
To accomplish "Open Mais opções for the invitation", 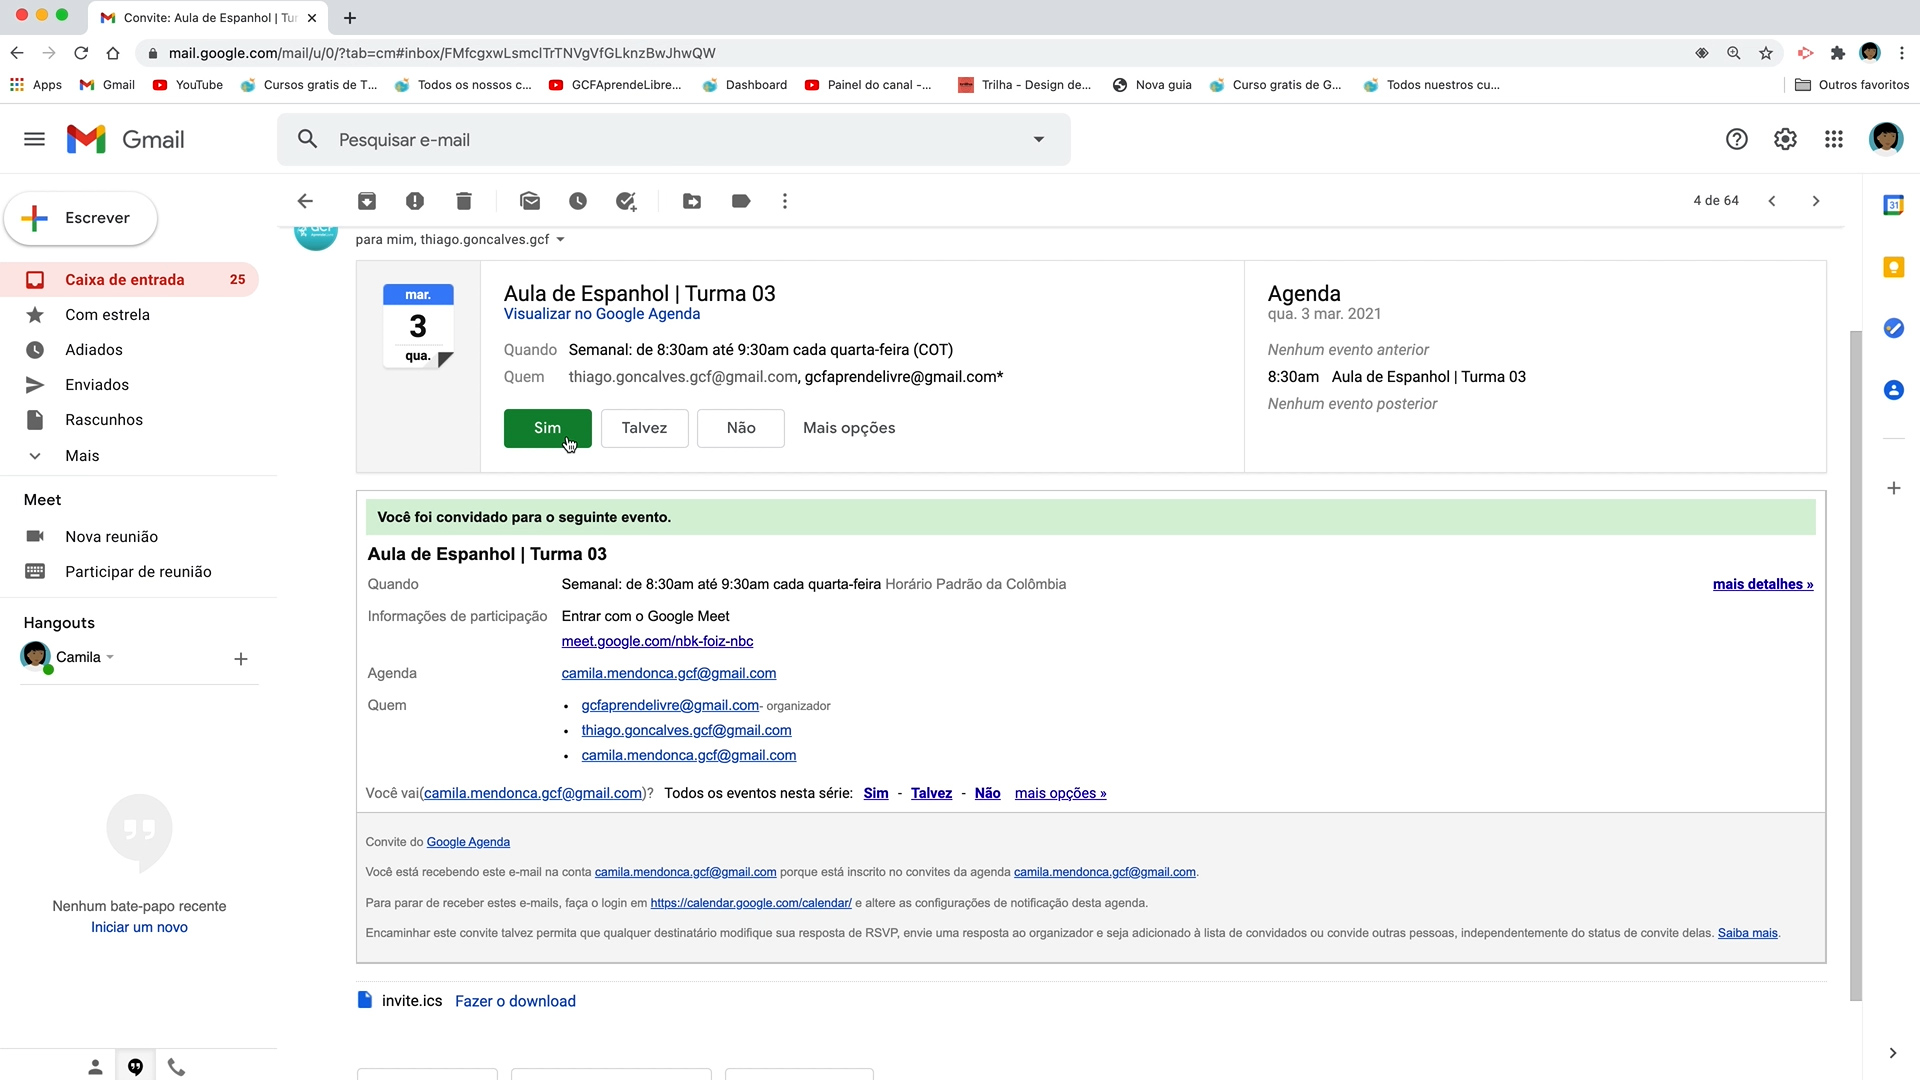I will pos(849,428).
